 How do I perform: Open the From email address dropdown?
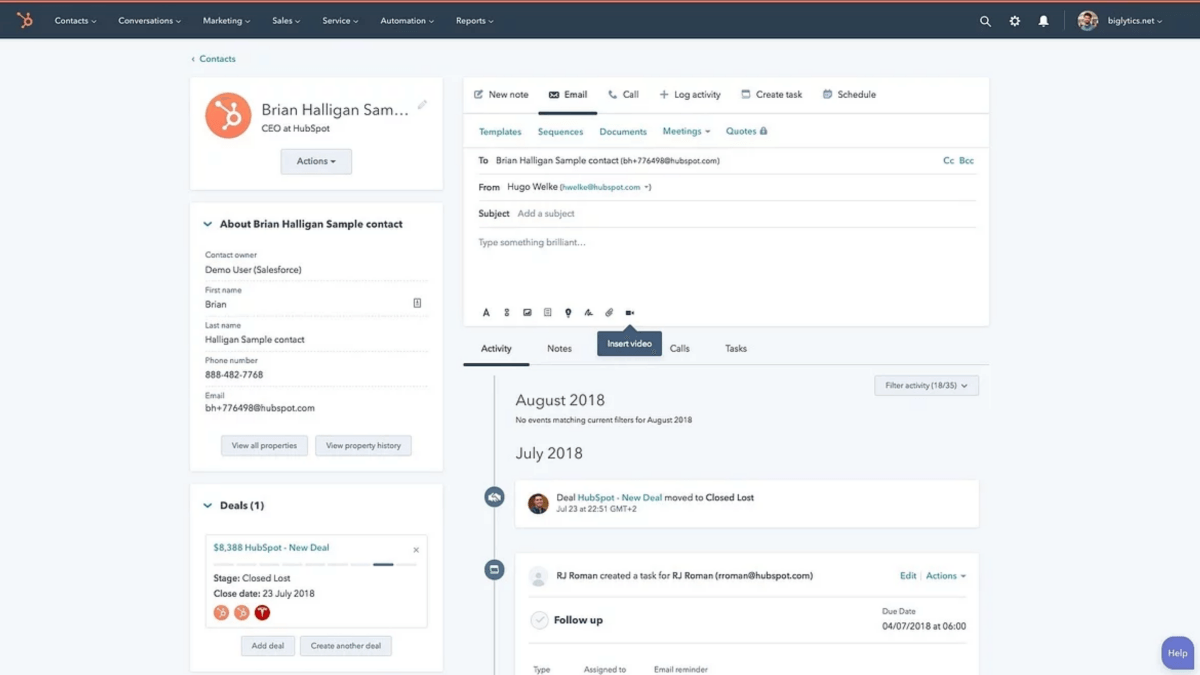(x=606, y=187)
